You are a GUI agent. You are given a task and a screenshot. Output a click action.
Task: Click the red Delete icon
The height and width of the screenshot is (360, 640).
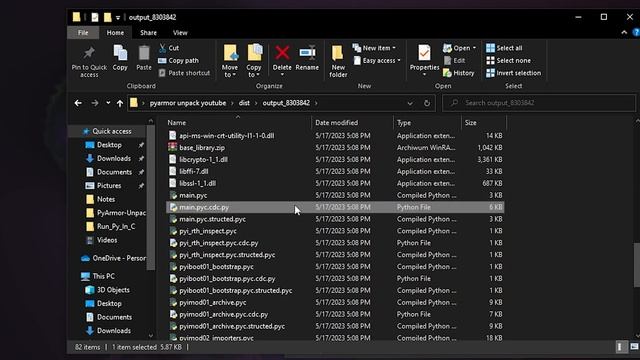pos(282,53)
